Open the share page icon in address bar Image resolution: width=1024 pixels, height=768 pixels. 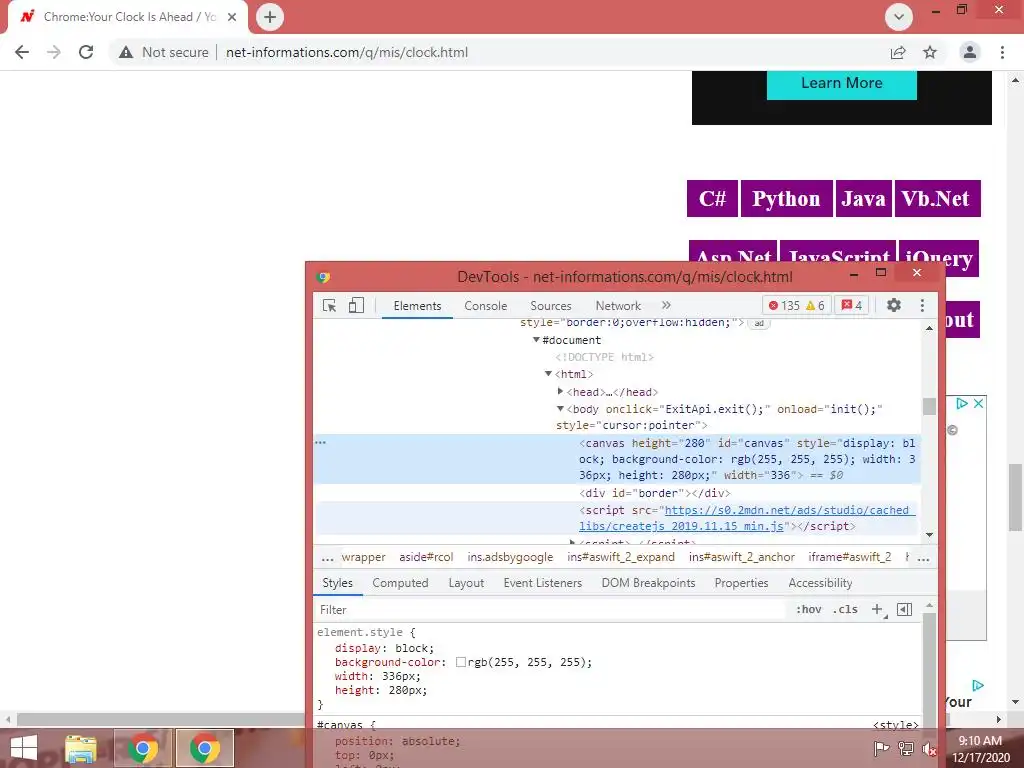pos(898,52)
